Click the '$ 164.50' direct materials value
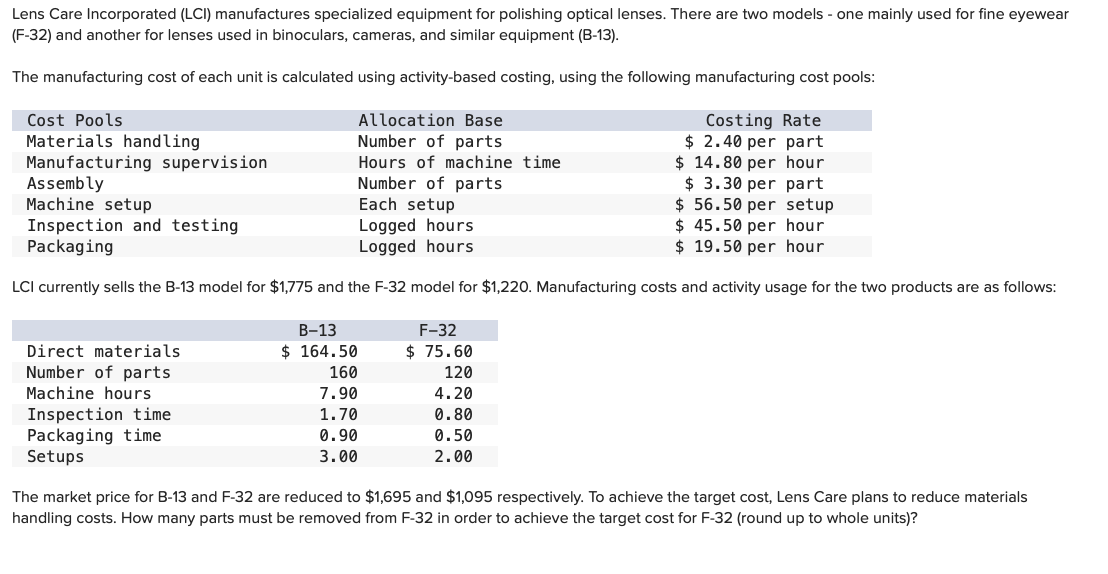The image size is (1108, 574). [319, 351]
